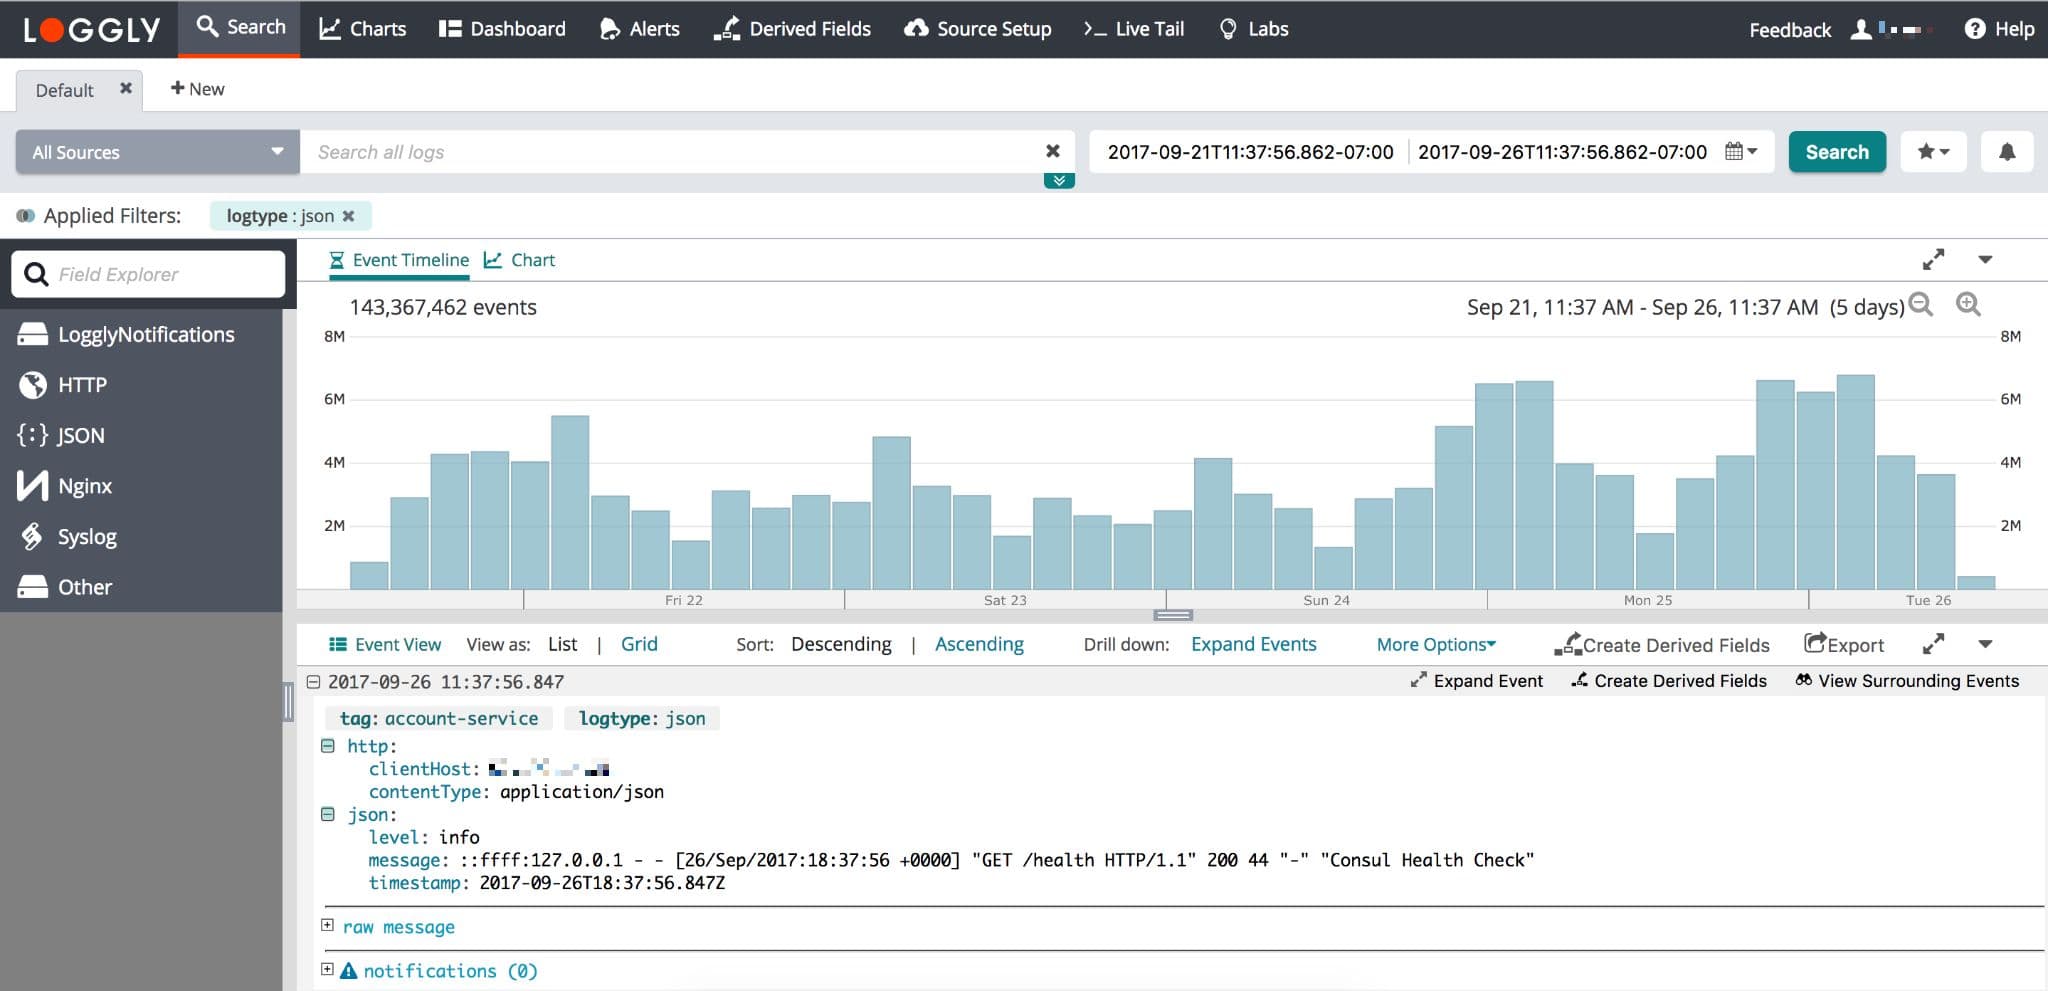Collapse the 2017-09-26 11:37:56.847 event
2048x991 pixels.
[313, 682]
